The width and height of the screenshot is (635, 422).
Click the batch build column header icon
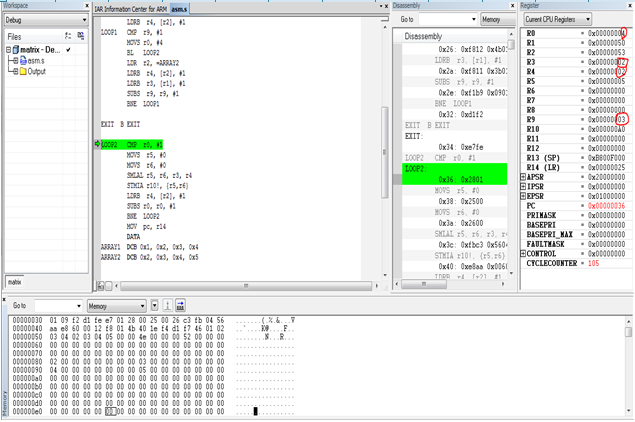pos(81,36)
